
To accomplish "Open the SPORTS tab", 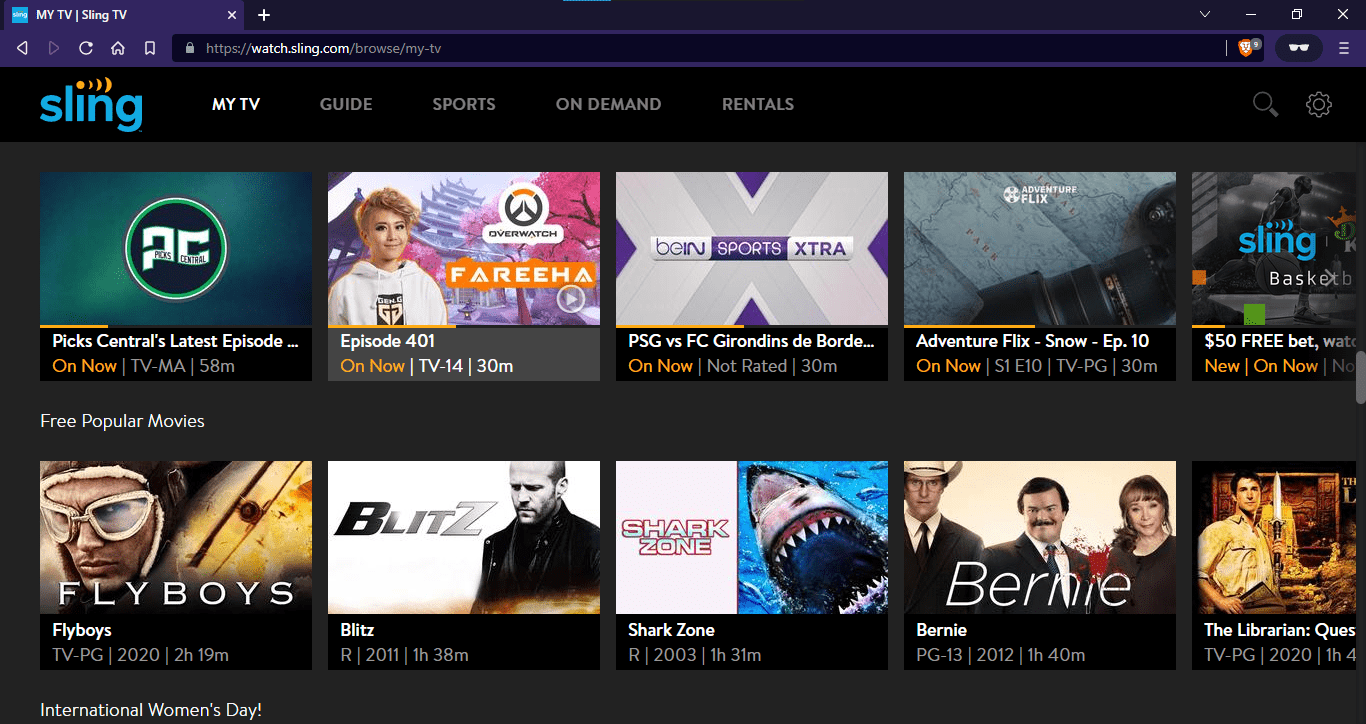I will pos(464,104).
